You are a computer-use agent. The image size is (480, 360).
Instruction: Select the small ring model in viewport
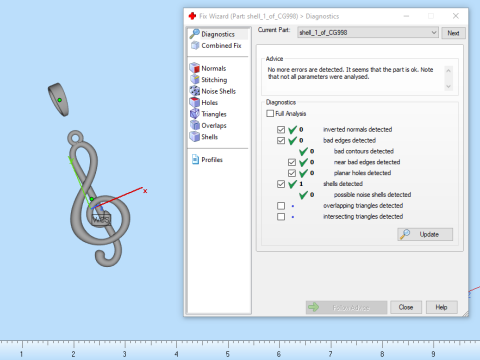click(58, 100)
